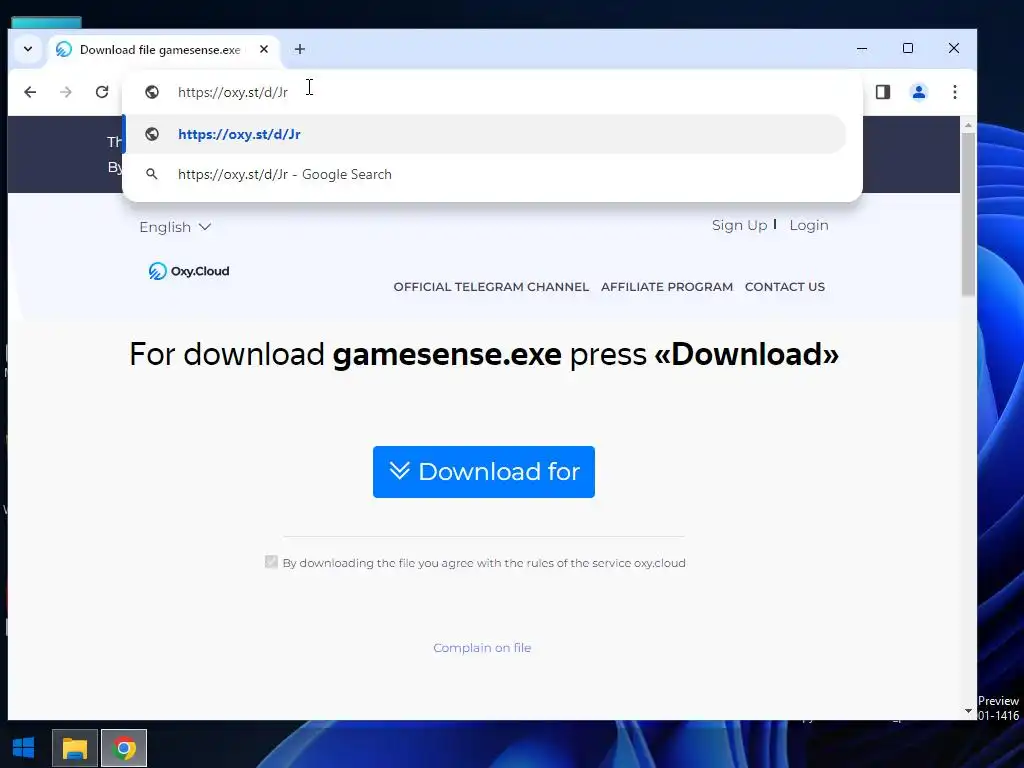Click the scrollbar down arrow
Screen dimensions: 1024x768
coord(968,711)
